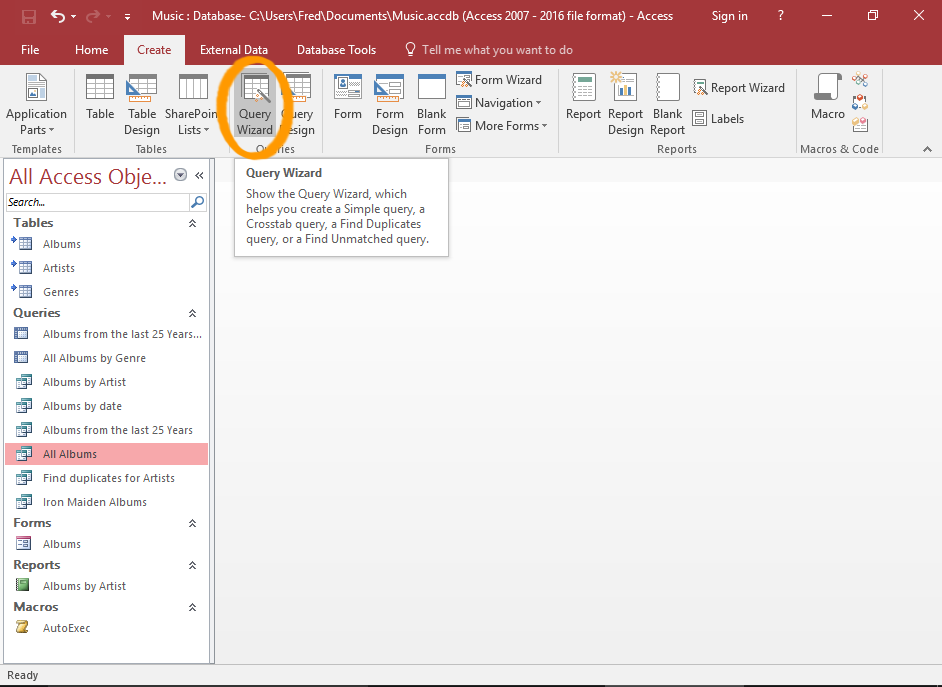Click the Undo arrow icon
The height and width of the screenshot is (687, 942).
coord(58,16)
